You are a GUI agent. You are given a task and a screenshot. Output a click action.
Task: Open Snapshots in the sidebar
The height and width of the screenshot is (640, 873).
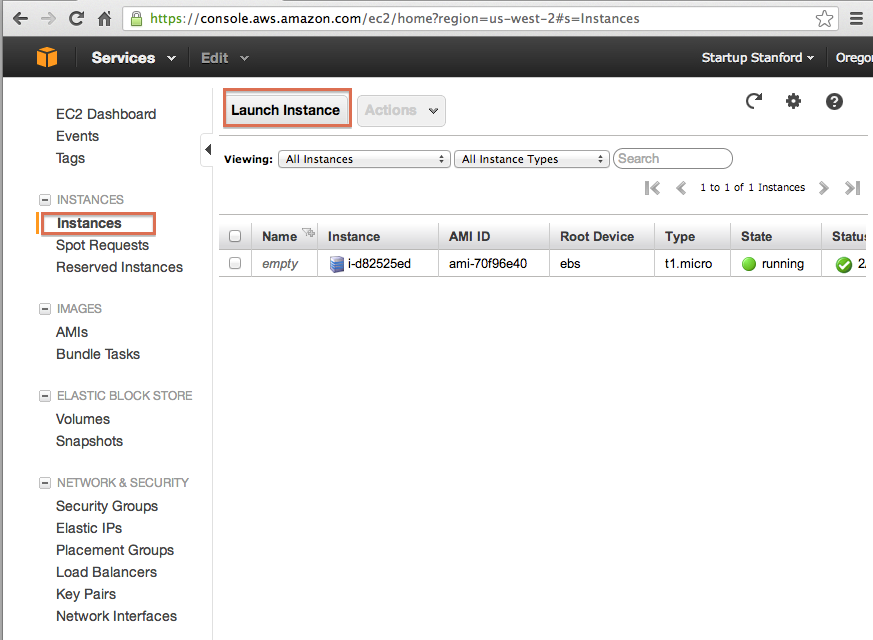(x=89, y=441)
